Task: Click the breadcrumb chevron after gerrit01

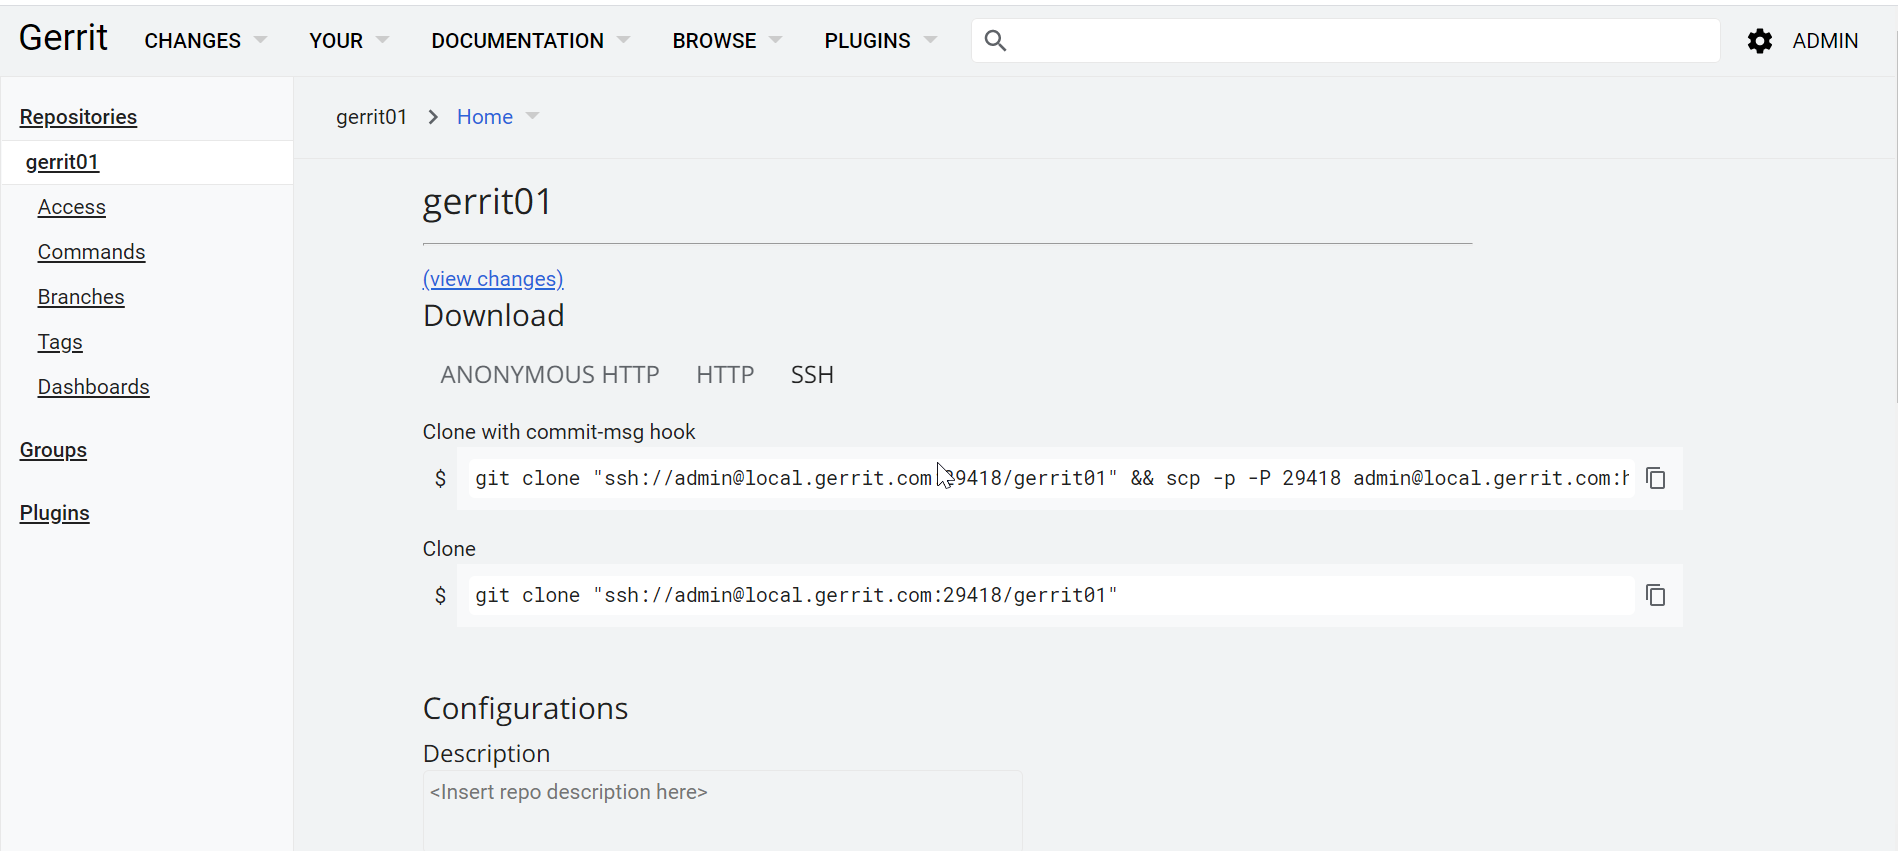Action: click(x=433, y=117)
